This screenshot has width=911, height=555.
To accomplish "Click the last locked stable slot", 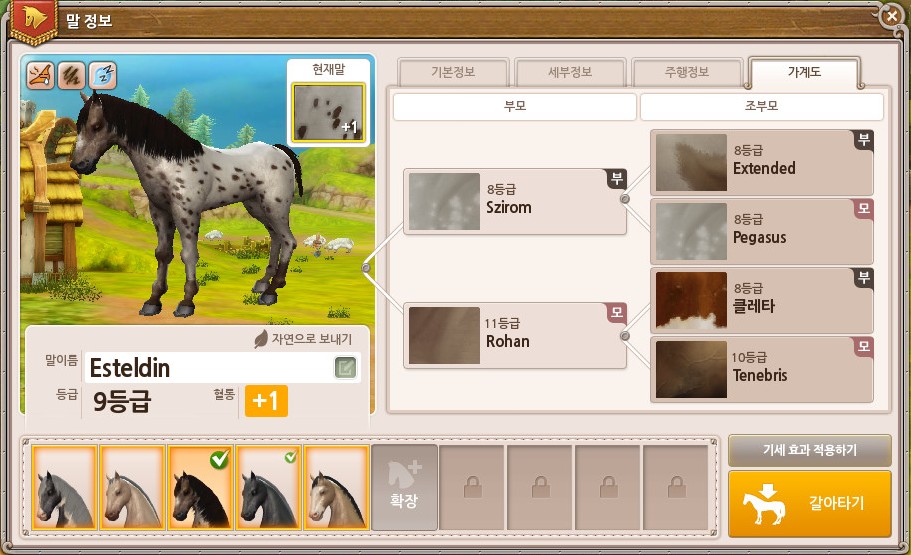I will point(676,487).
